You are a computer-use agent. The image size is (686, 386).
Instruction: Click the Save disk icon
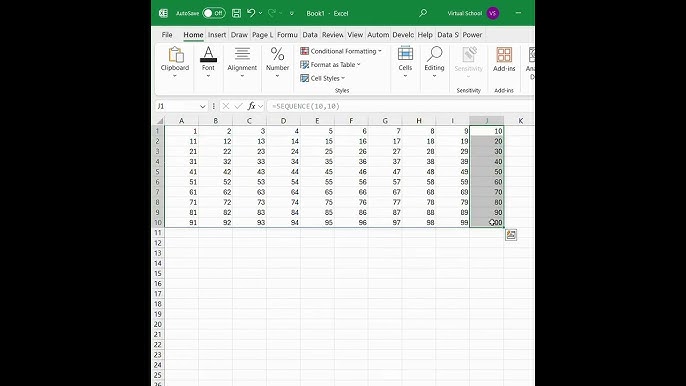coord(236,13)
